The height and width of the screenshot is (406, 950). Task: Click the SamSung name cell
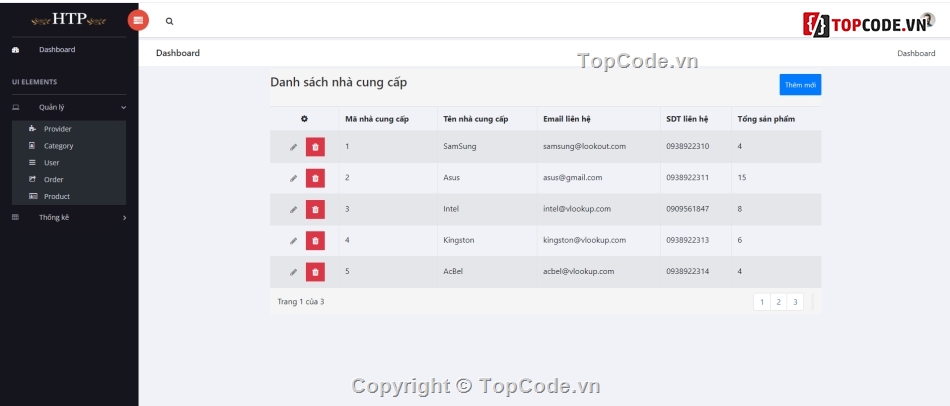coord(460,147)
